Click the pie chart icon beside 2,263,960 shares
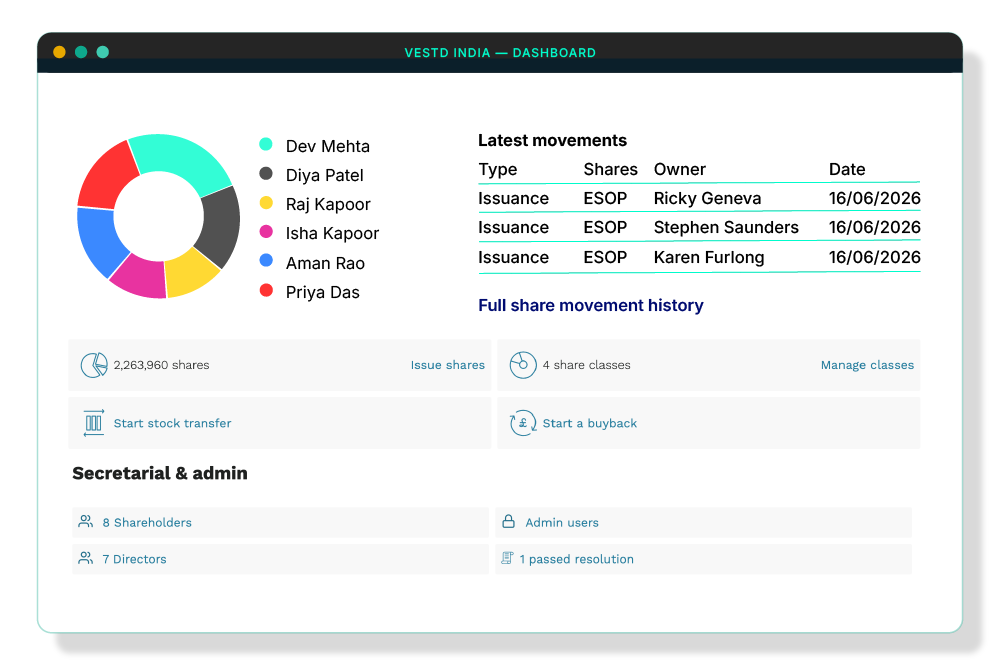The height and width of the screenshot is (666, 1000). point(94,365)
